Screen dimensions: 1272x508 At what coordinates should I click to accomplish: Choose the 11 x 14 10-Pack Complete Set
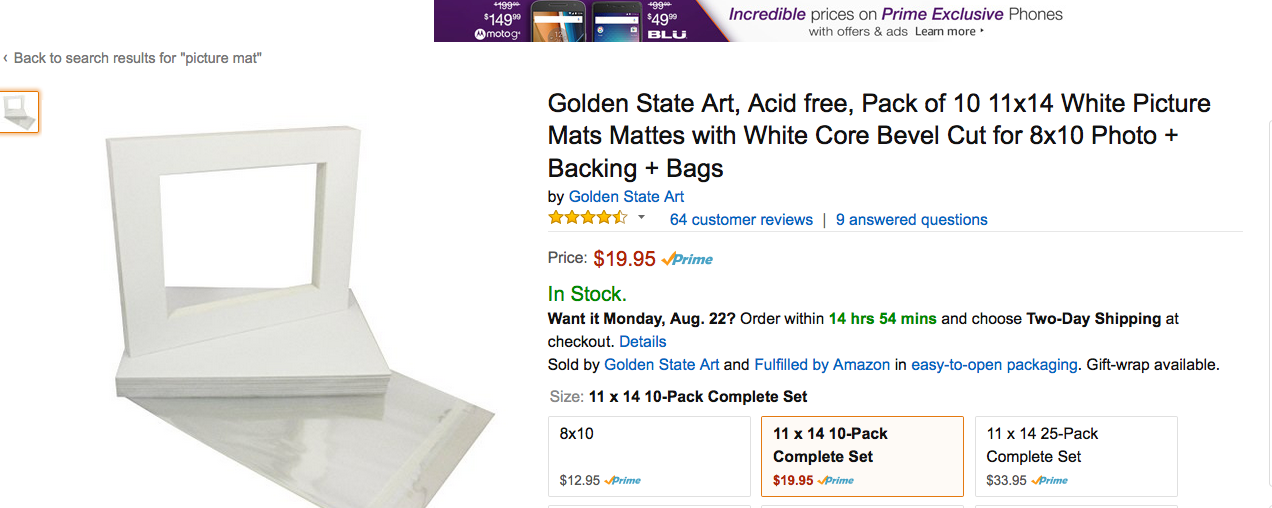[x=862, y=456]
